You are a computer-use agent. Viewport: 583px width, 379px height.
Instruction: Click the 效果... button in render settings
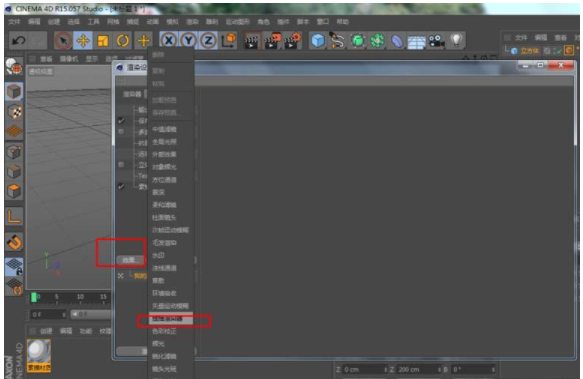[131, 260]
